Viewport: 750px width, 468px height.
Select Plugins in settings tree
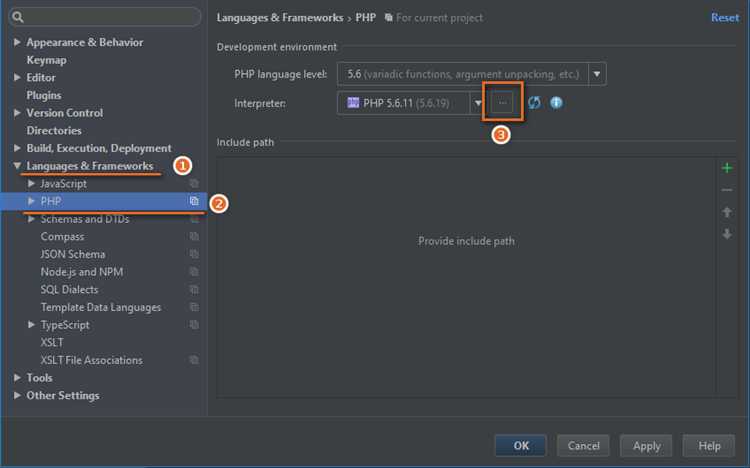tap(44, 95)
